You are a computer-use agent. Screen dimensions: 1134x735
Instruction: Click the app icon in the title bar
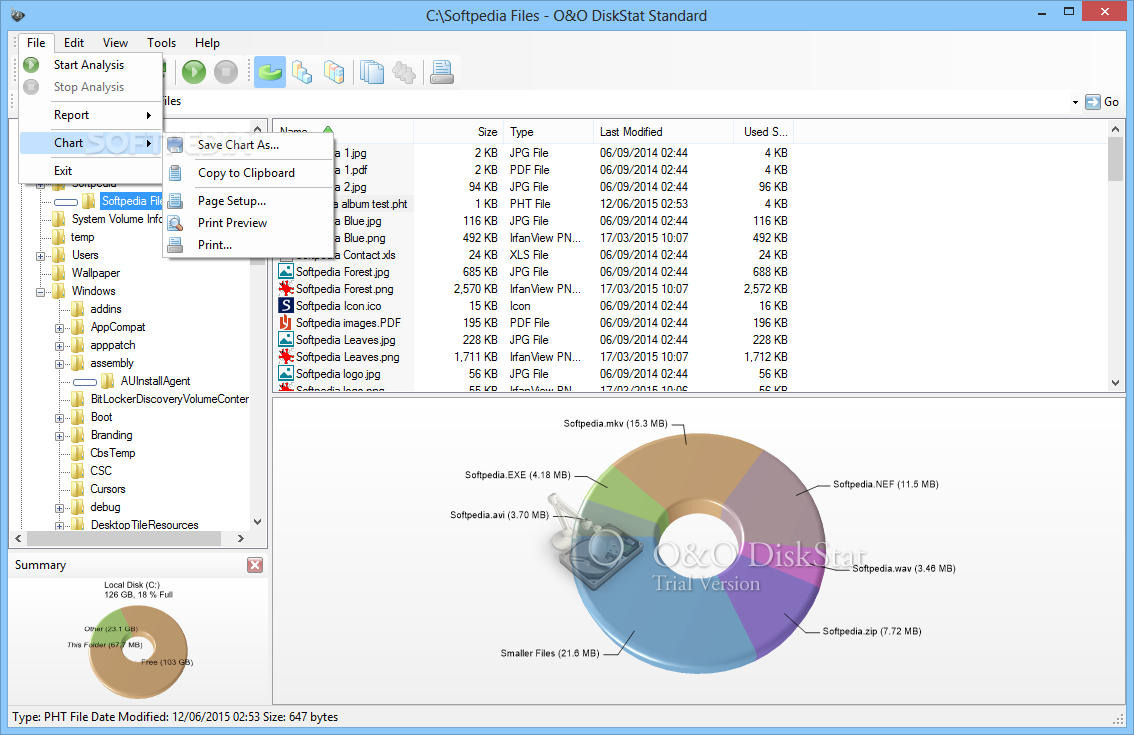[17, 15]
